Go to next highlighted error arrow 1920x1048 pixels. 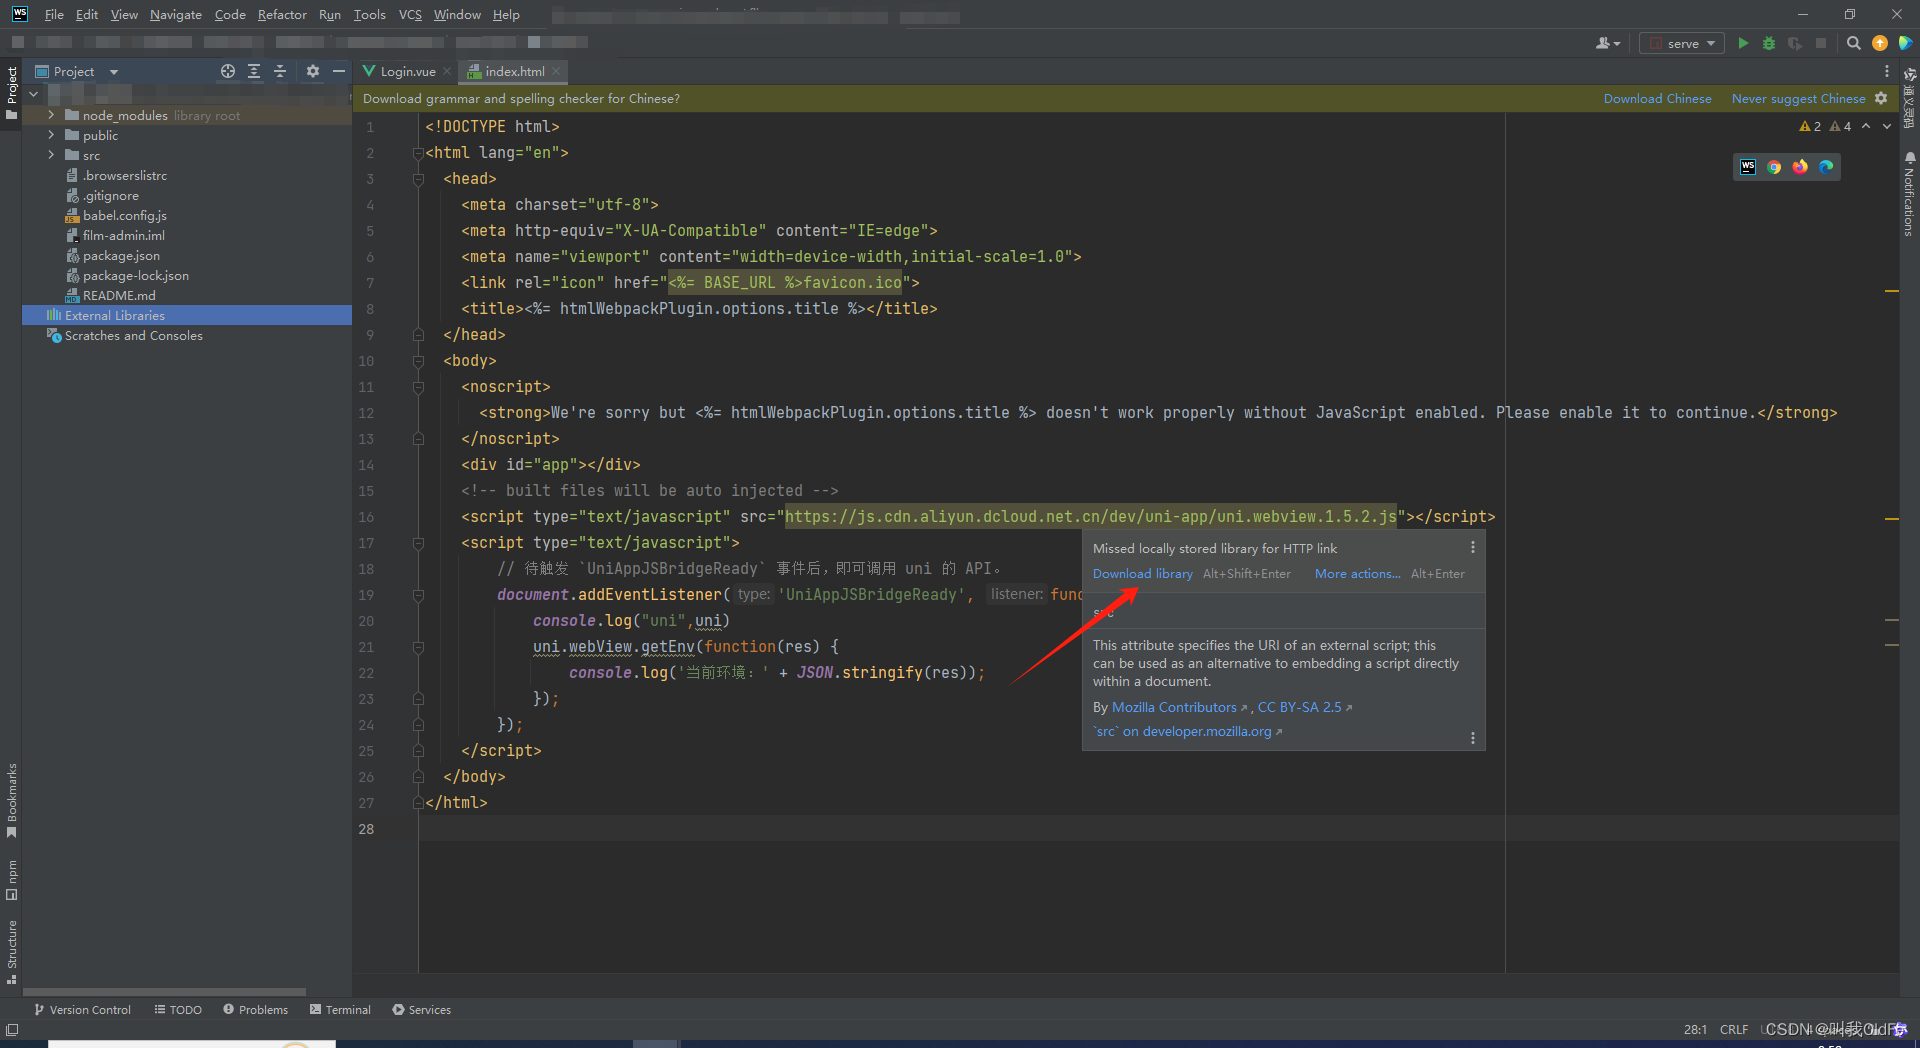point(1887,126)
